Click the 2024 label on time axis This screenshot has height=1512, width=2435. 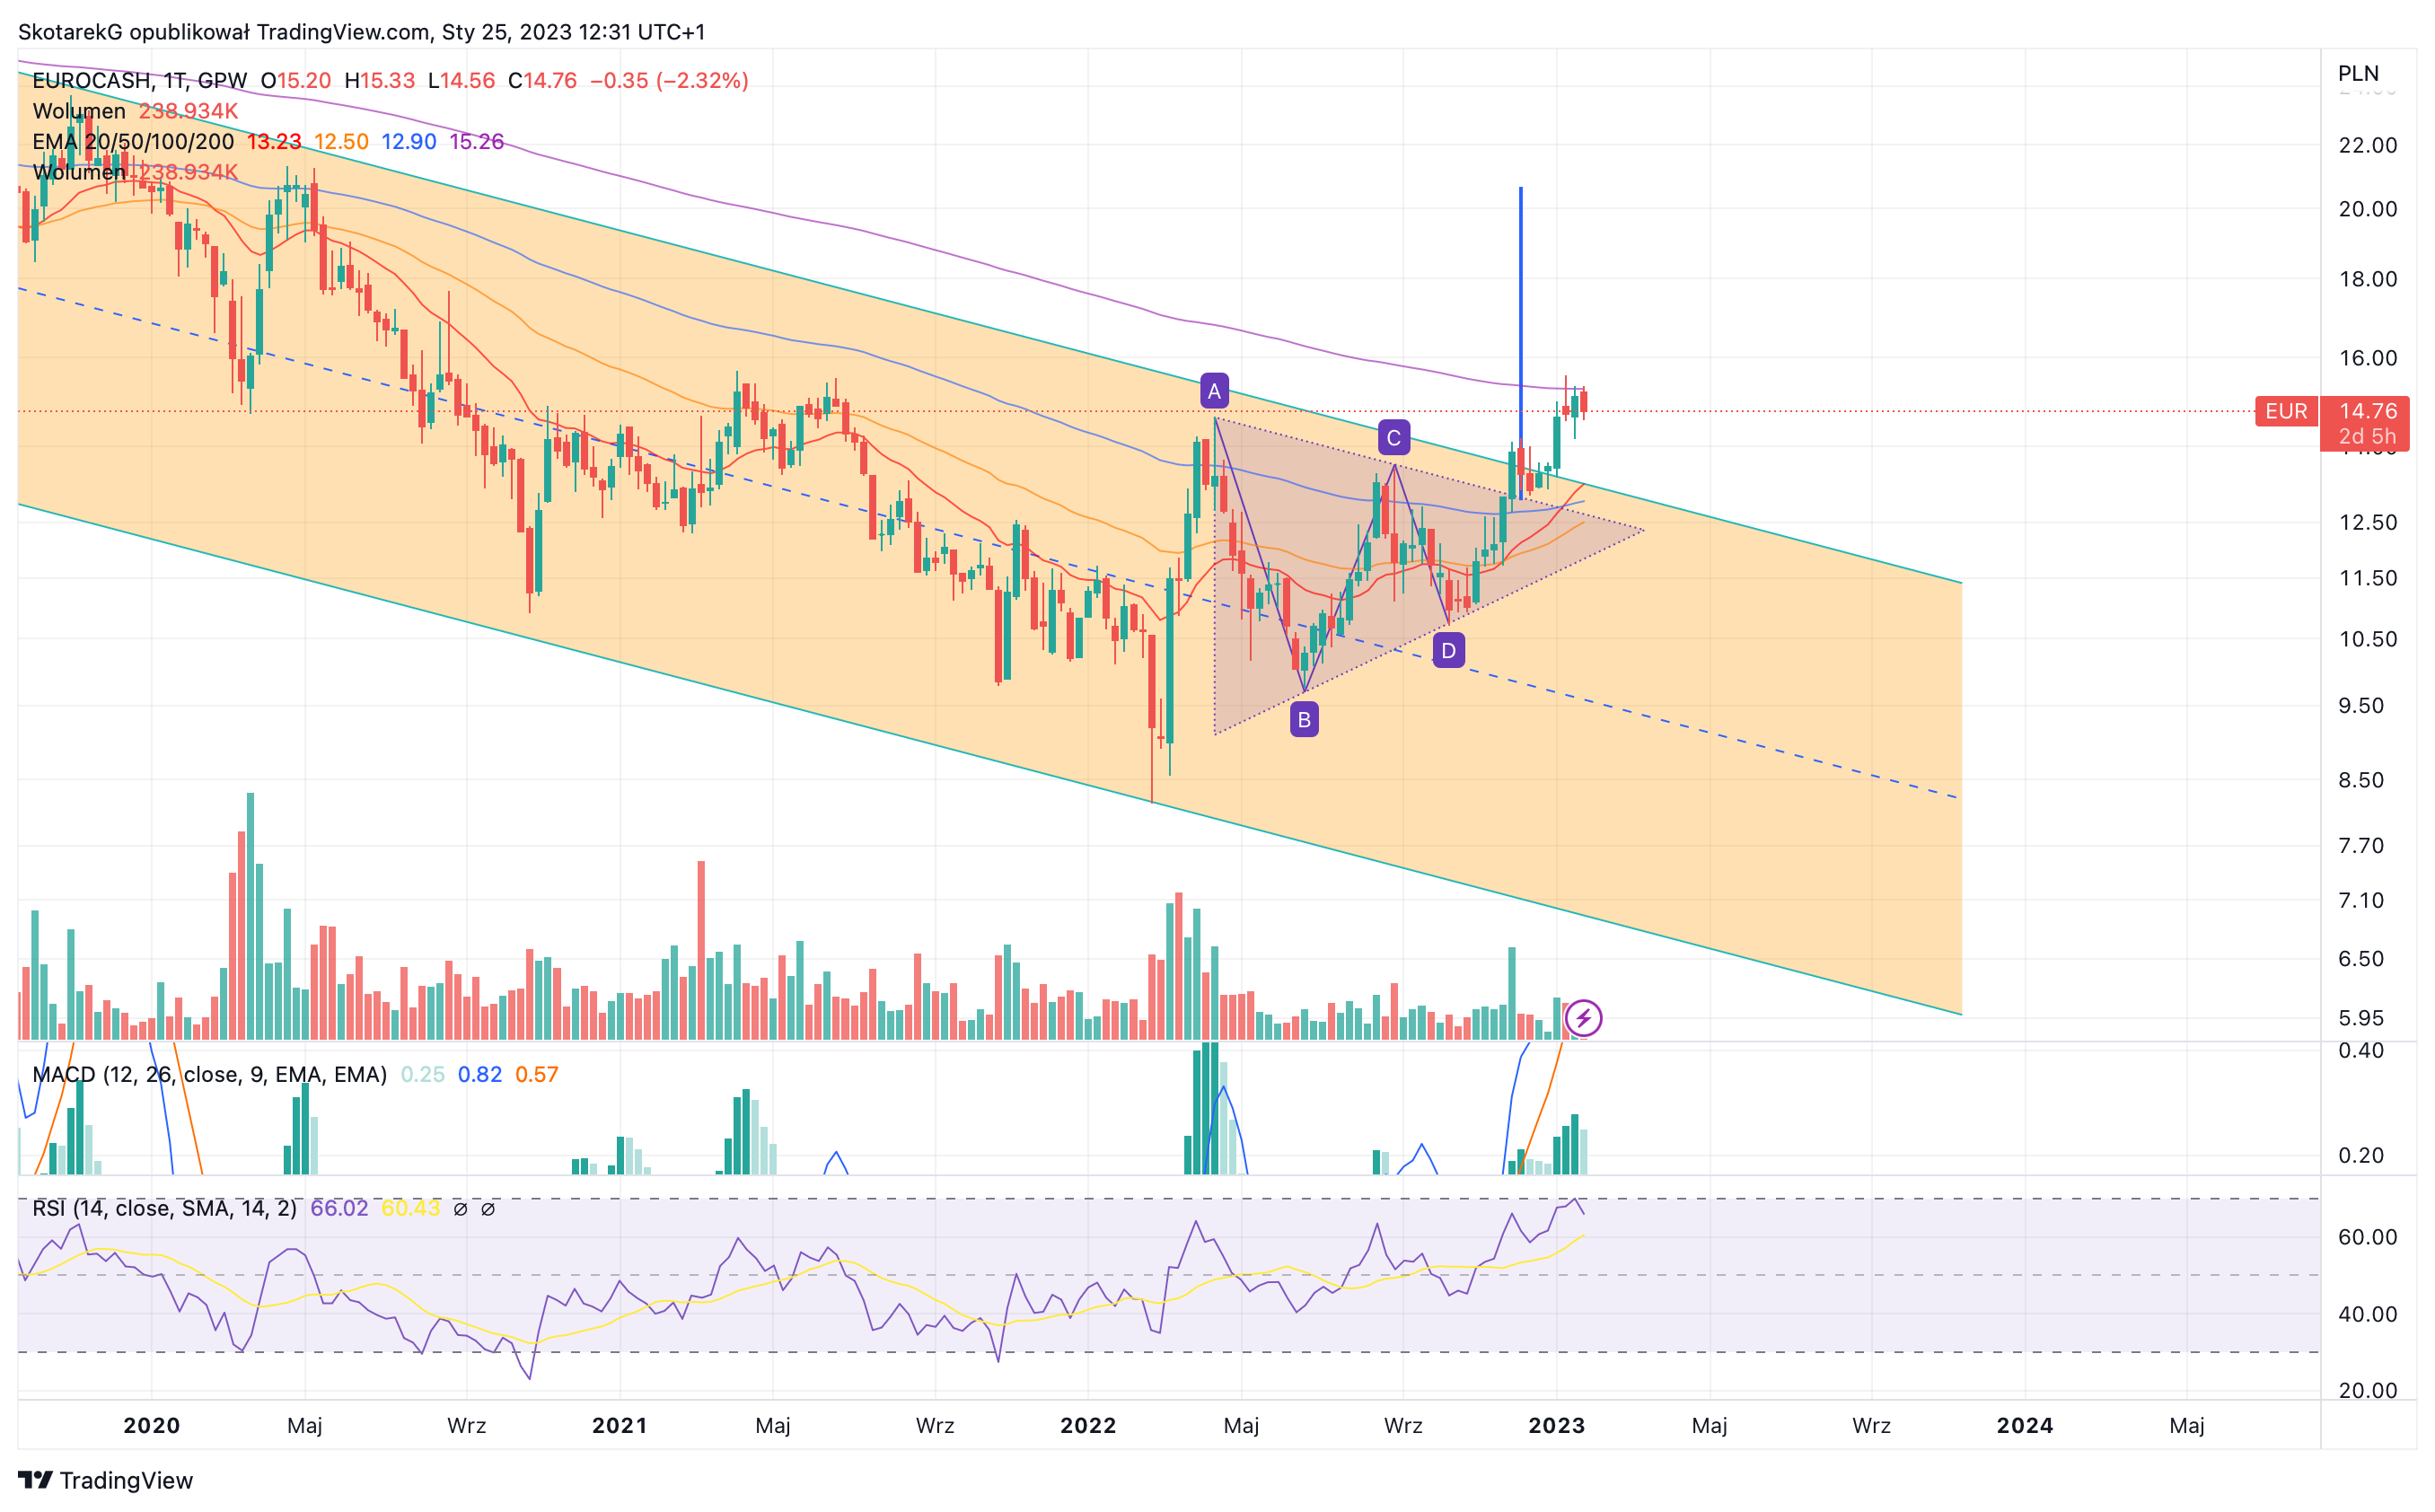point(2025,1425)
